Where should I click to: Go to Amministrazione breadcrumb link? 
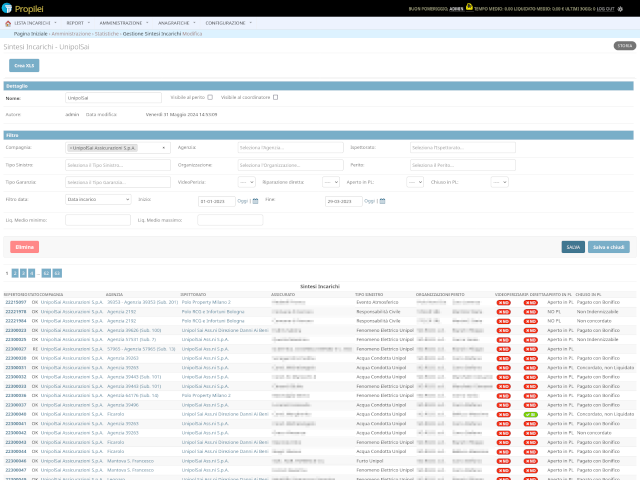(71, 34)
